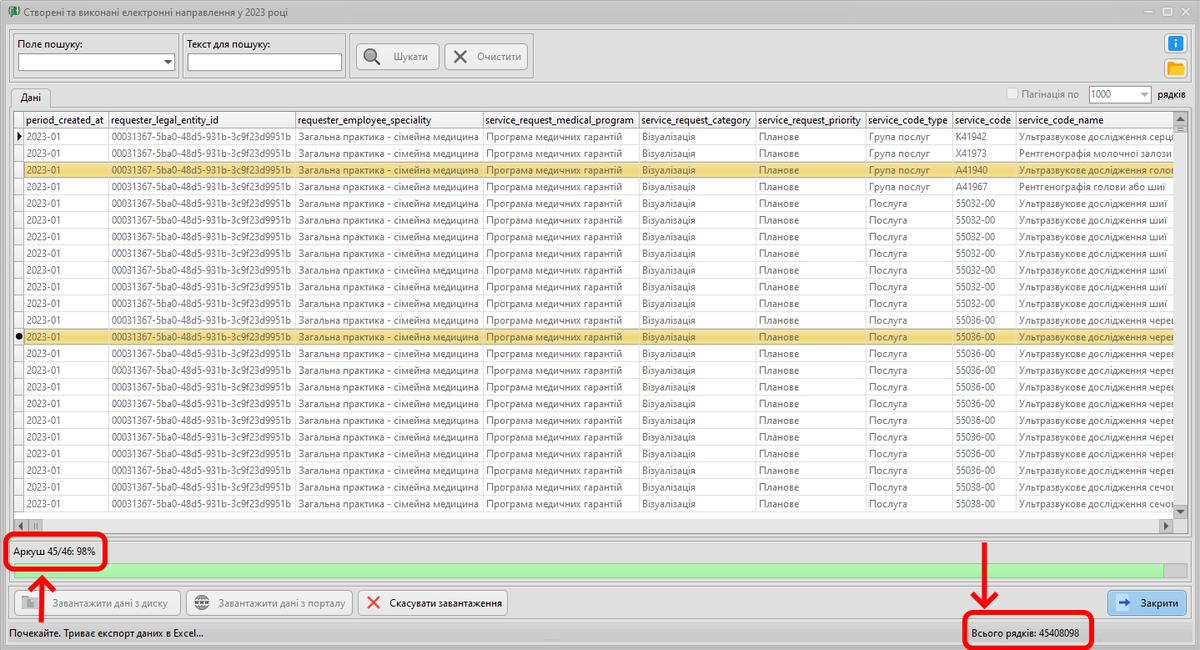The height and width of the screenshot is (650, 1200).
Task: Select the Дані tab
Action: (x=30, y=97)
